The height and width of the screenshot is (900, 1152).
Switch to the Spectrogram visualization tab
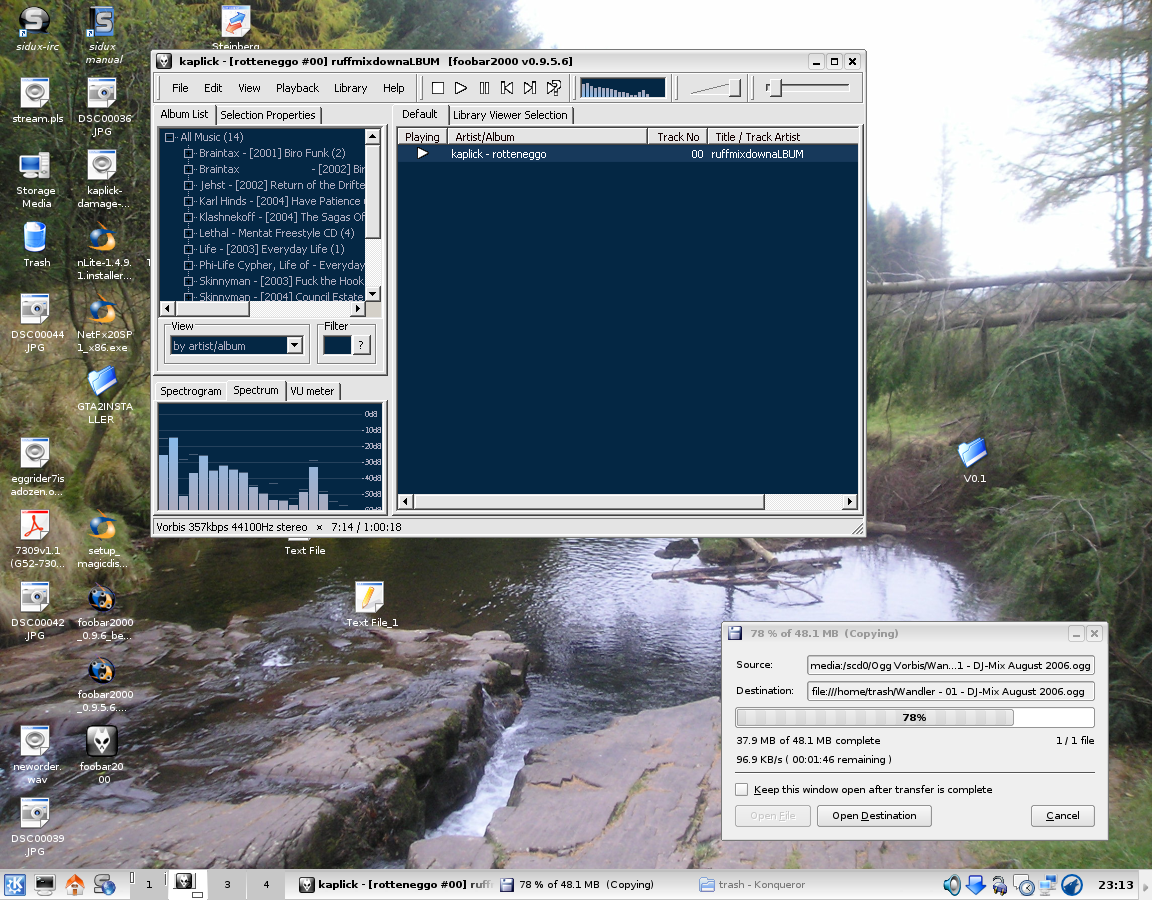(190, 391)
